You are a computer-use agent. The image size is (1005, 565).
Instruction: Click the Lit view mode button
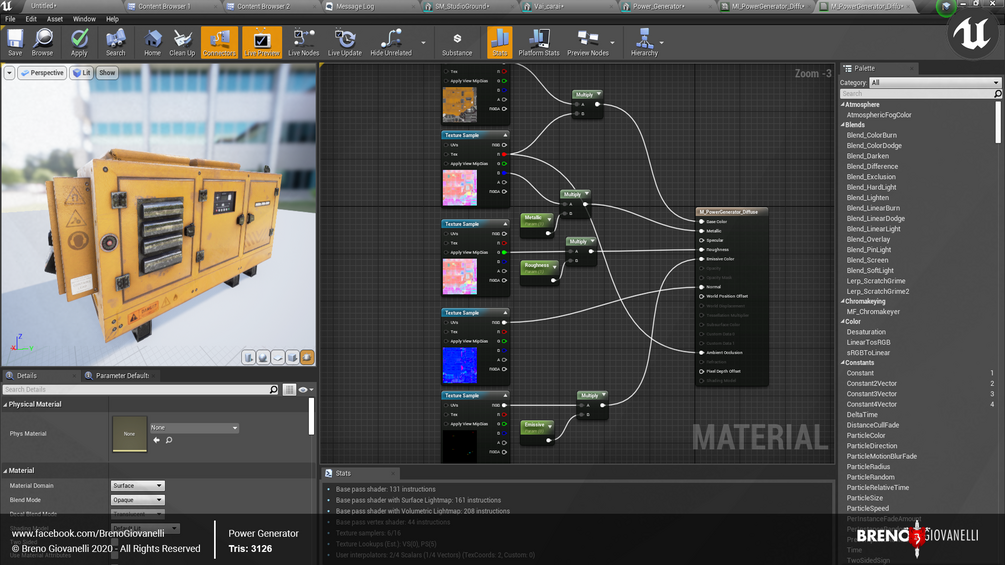pos(81,73)
